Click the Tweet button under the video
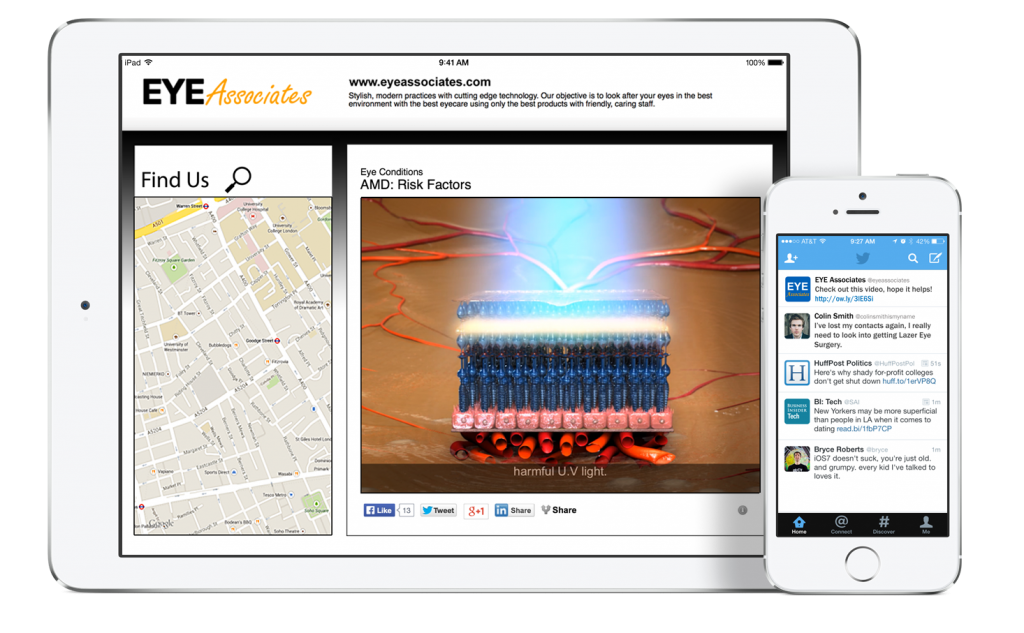The width and height of the screenshot is (1024, 633). click(438, 510)
